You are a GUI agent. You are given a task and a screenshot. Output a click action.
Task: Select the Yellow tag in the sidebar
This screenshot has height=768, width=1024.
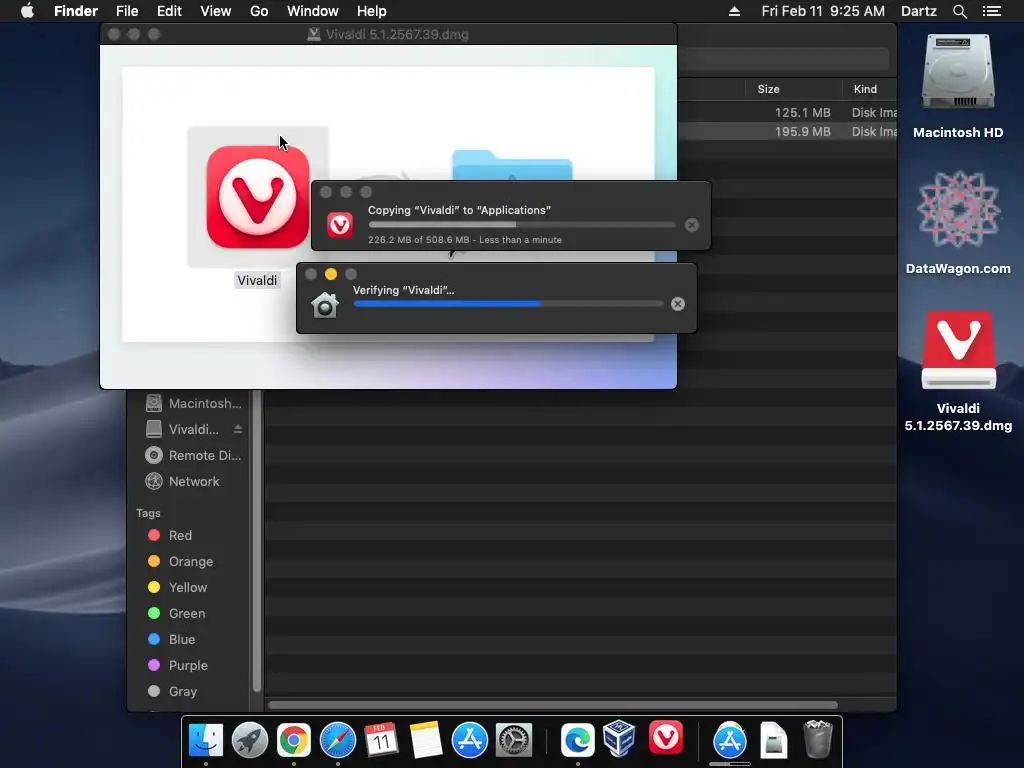178,587
